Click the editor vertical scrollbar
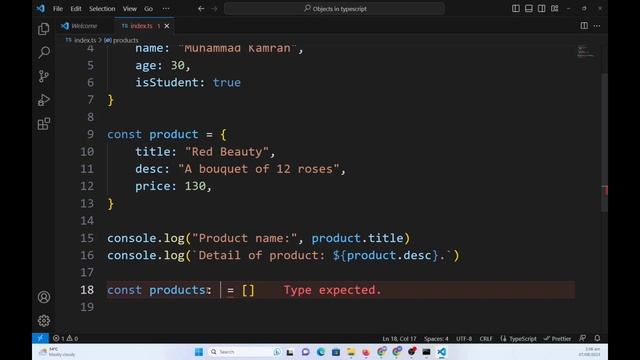640x360 pixels. click(604, 143)
